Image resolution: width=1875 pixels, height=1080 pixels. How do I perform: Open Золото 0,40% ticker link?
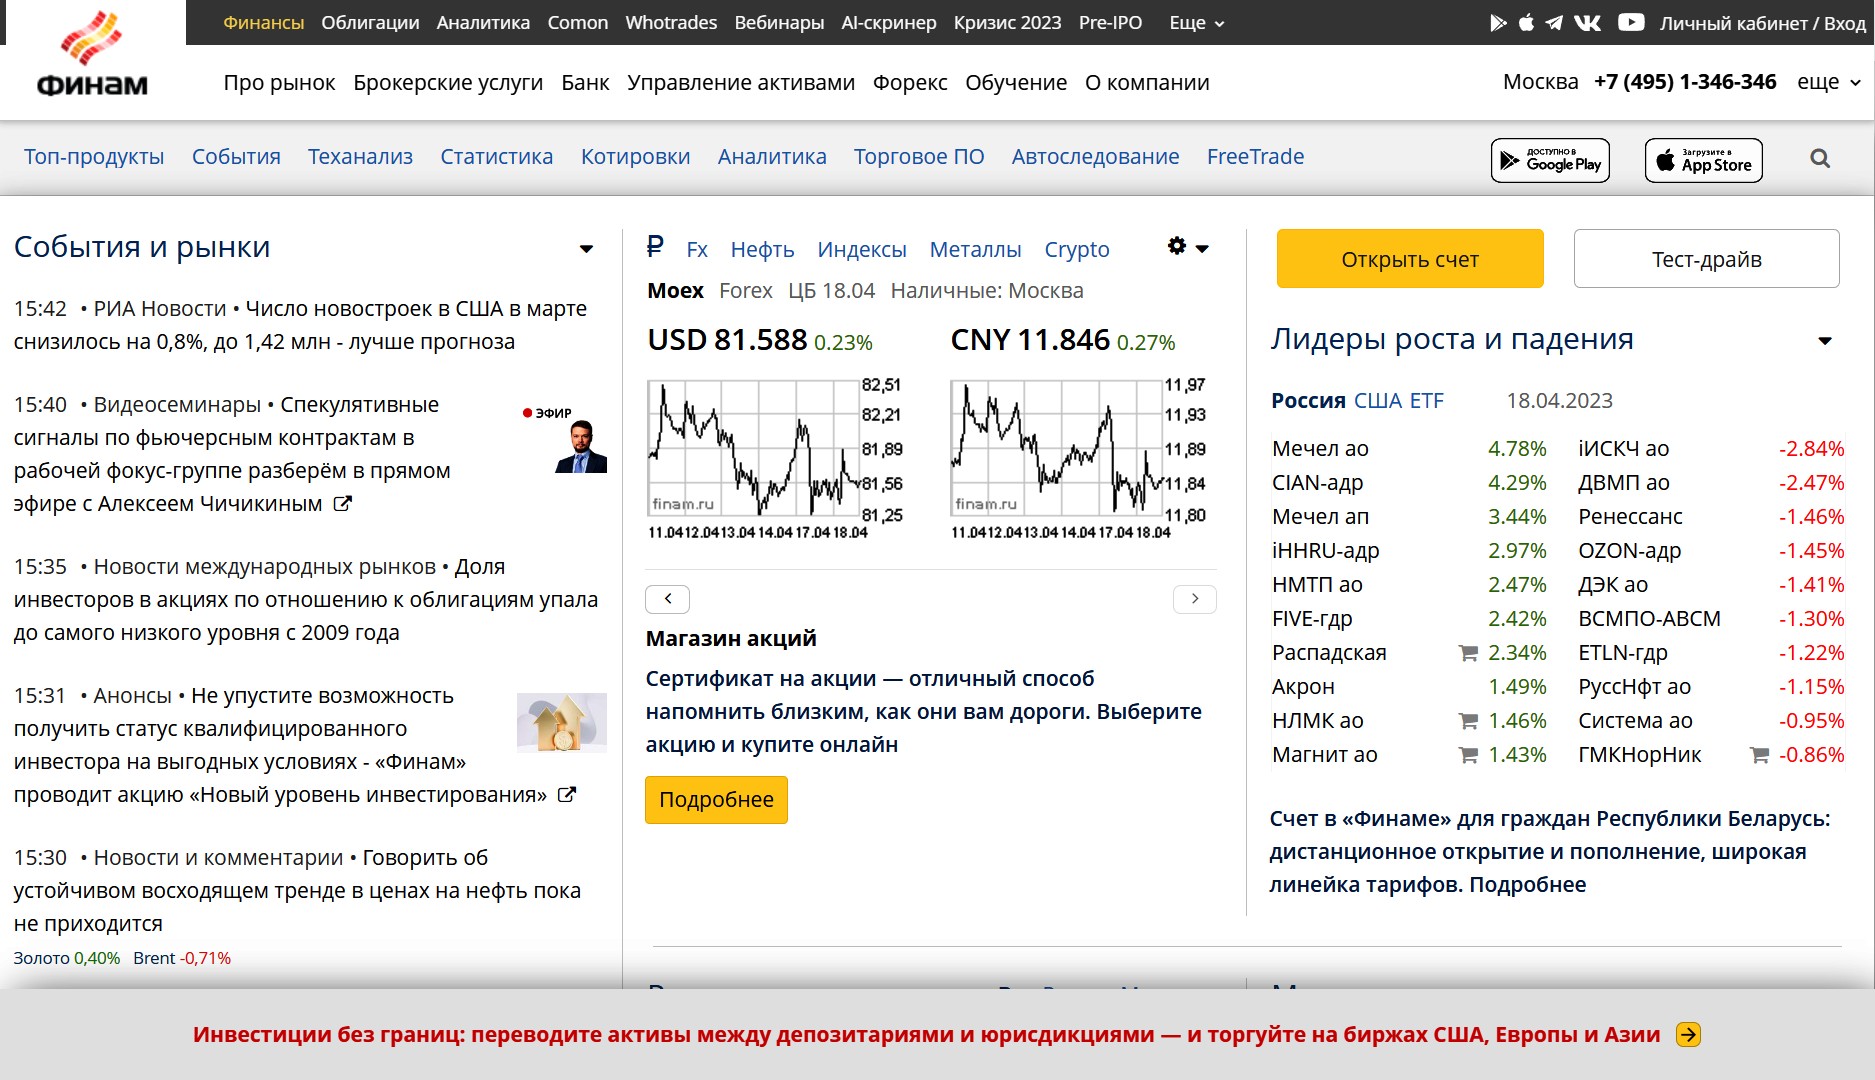[66, 958]
